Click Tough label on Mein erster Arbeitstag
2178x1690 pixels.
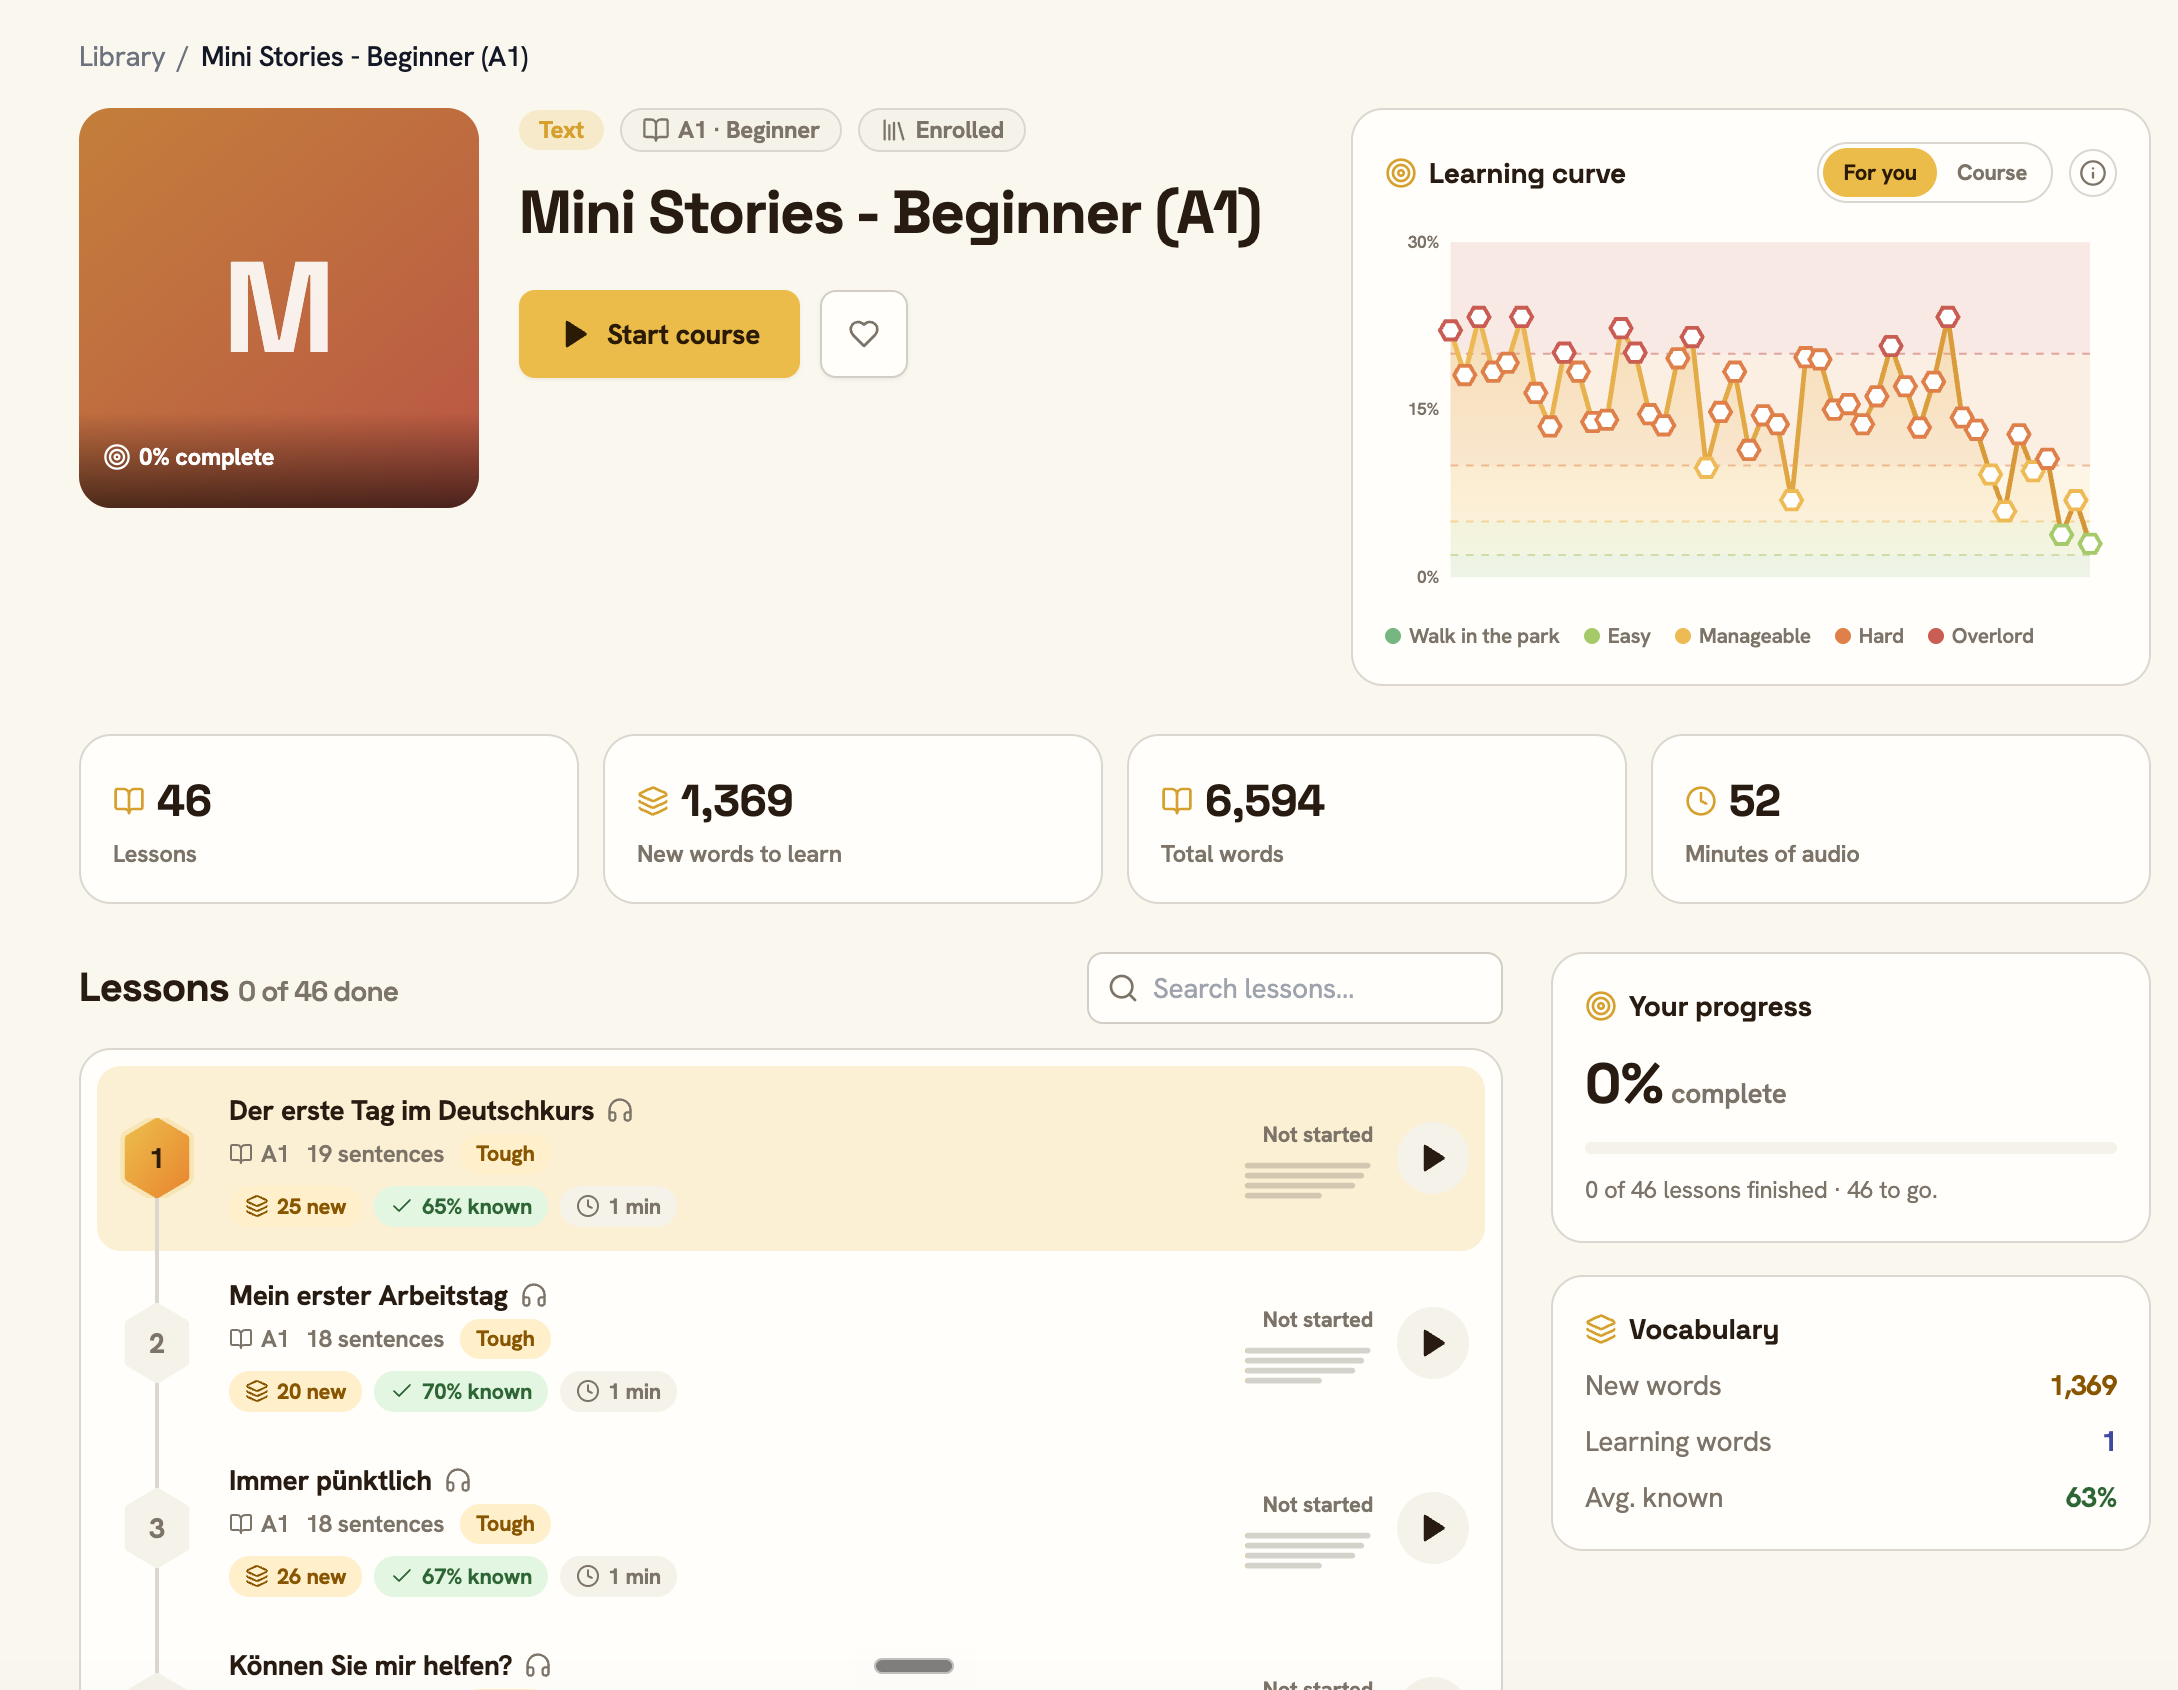pos(505,1339)
